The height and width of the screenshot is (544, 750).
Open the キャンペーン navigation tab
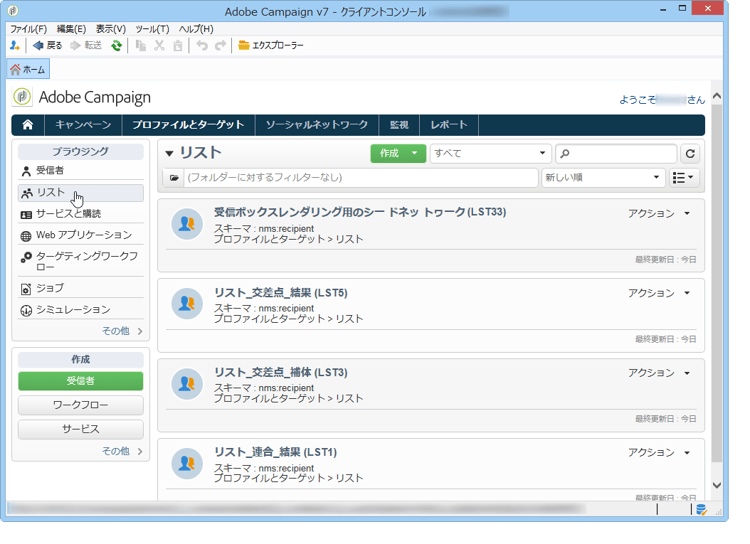[x=83, y=125]
